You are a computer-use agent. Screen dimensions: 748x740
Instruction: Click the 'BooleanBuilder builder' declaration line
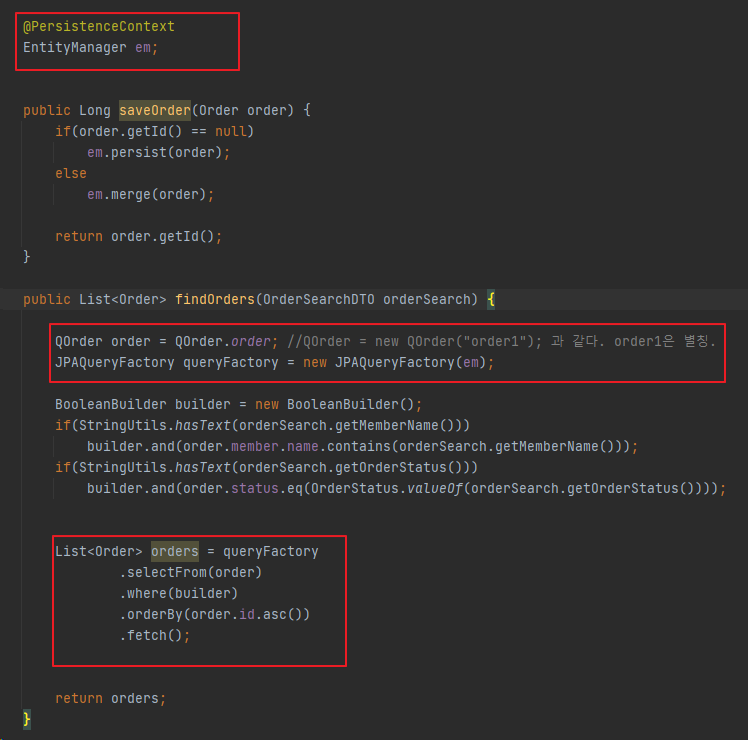click(x=239, y=405)
